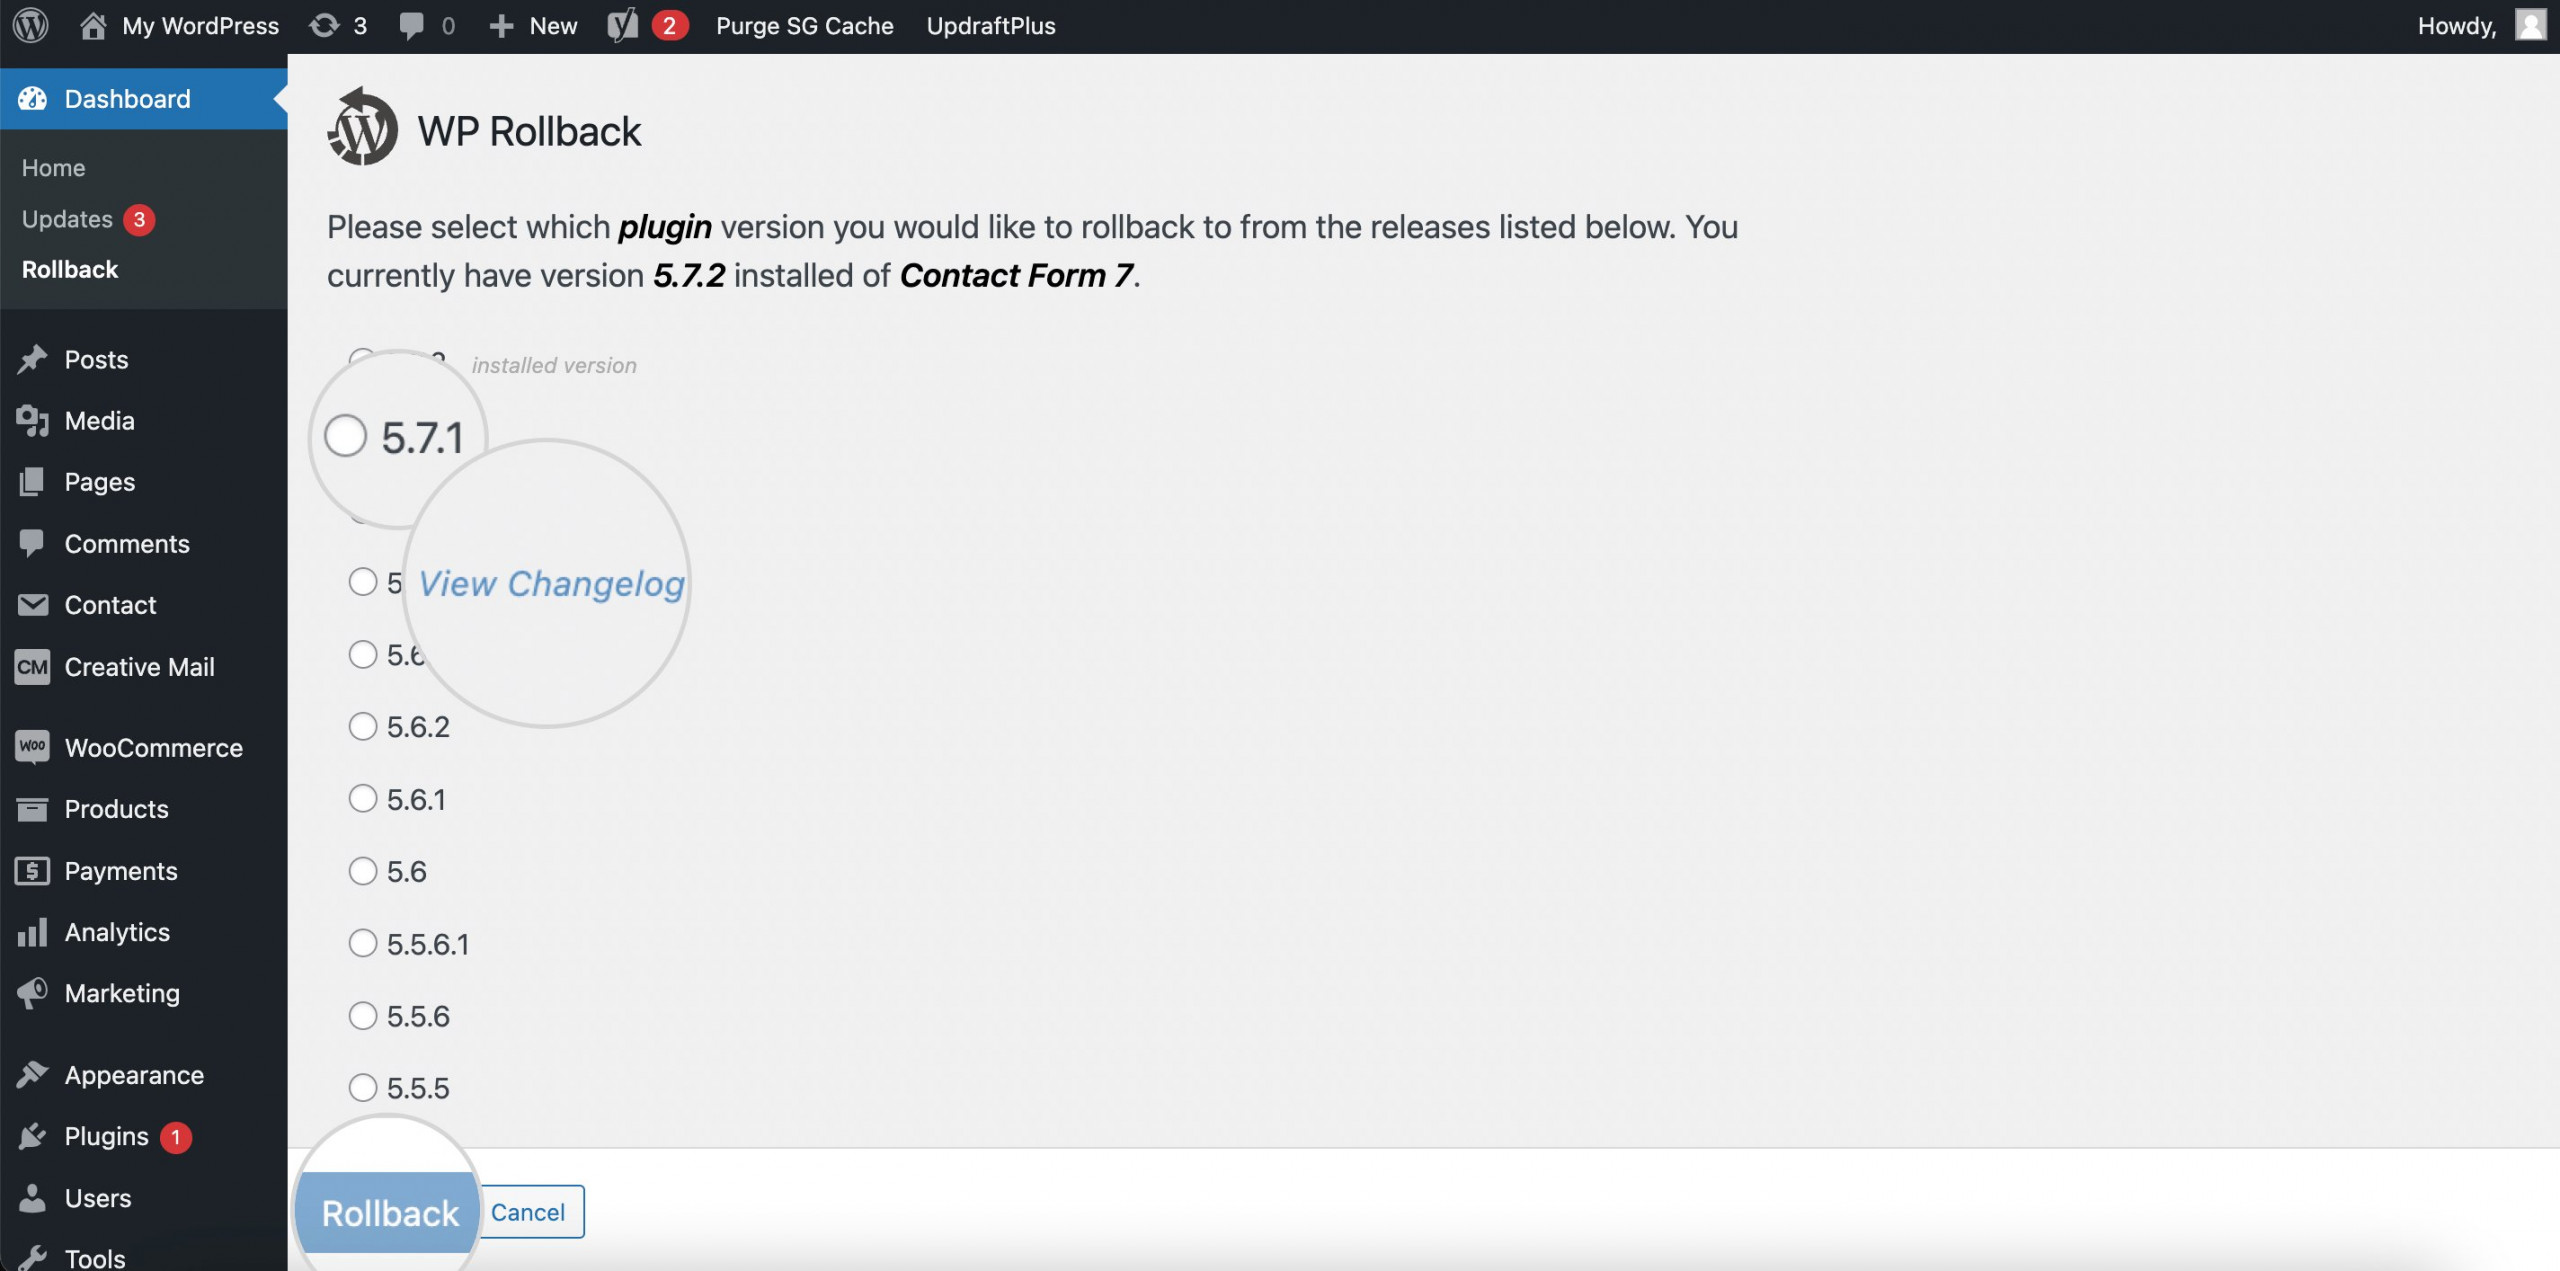
Task: Click the Plugins notification badge 1
Action: point(176,1137)
